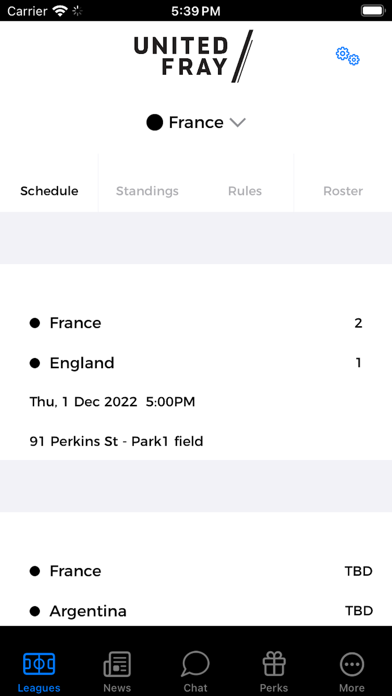Switch to the Rules tab

(x=245, y=191)
